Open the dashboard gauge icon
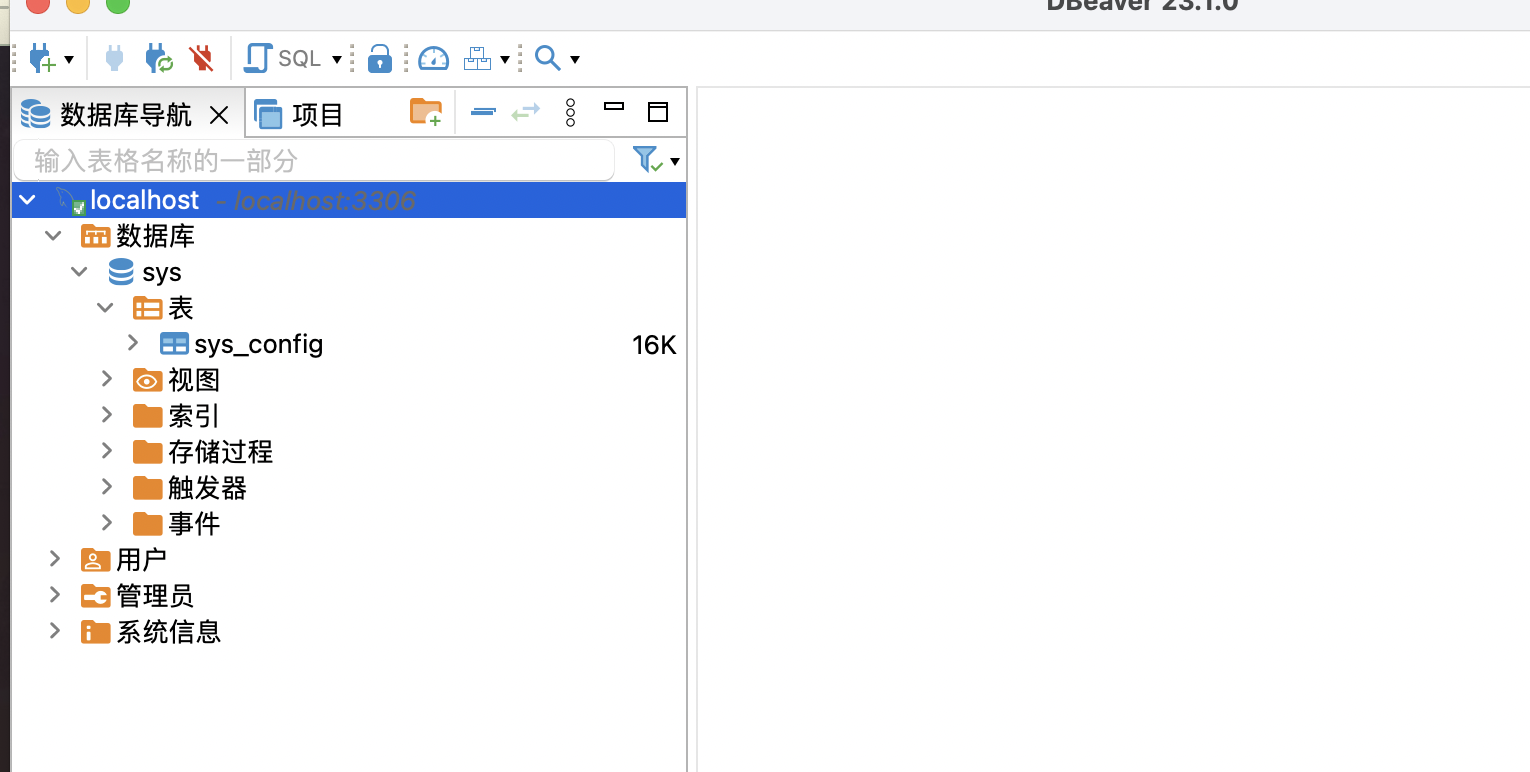 point(433,59)
